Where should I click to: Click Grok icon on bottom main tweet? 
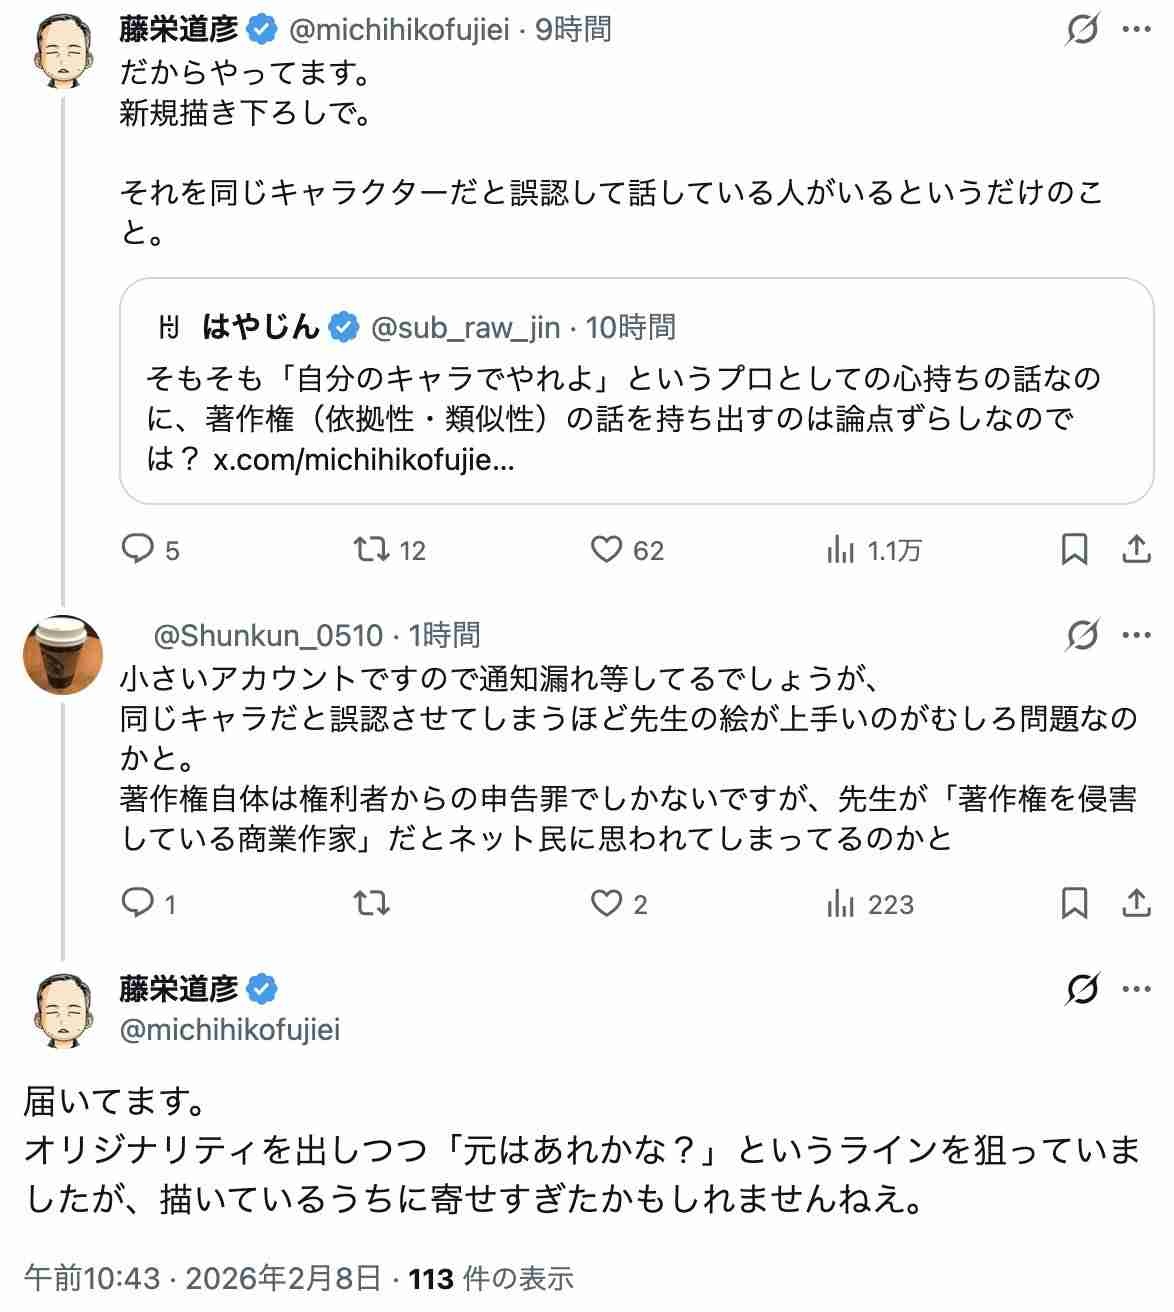click(x=1082, y=989)
